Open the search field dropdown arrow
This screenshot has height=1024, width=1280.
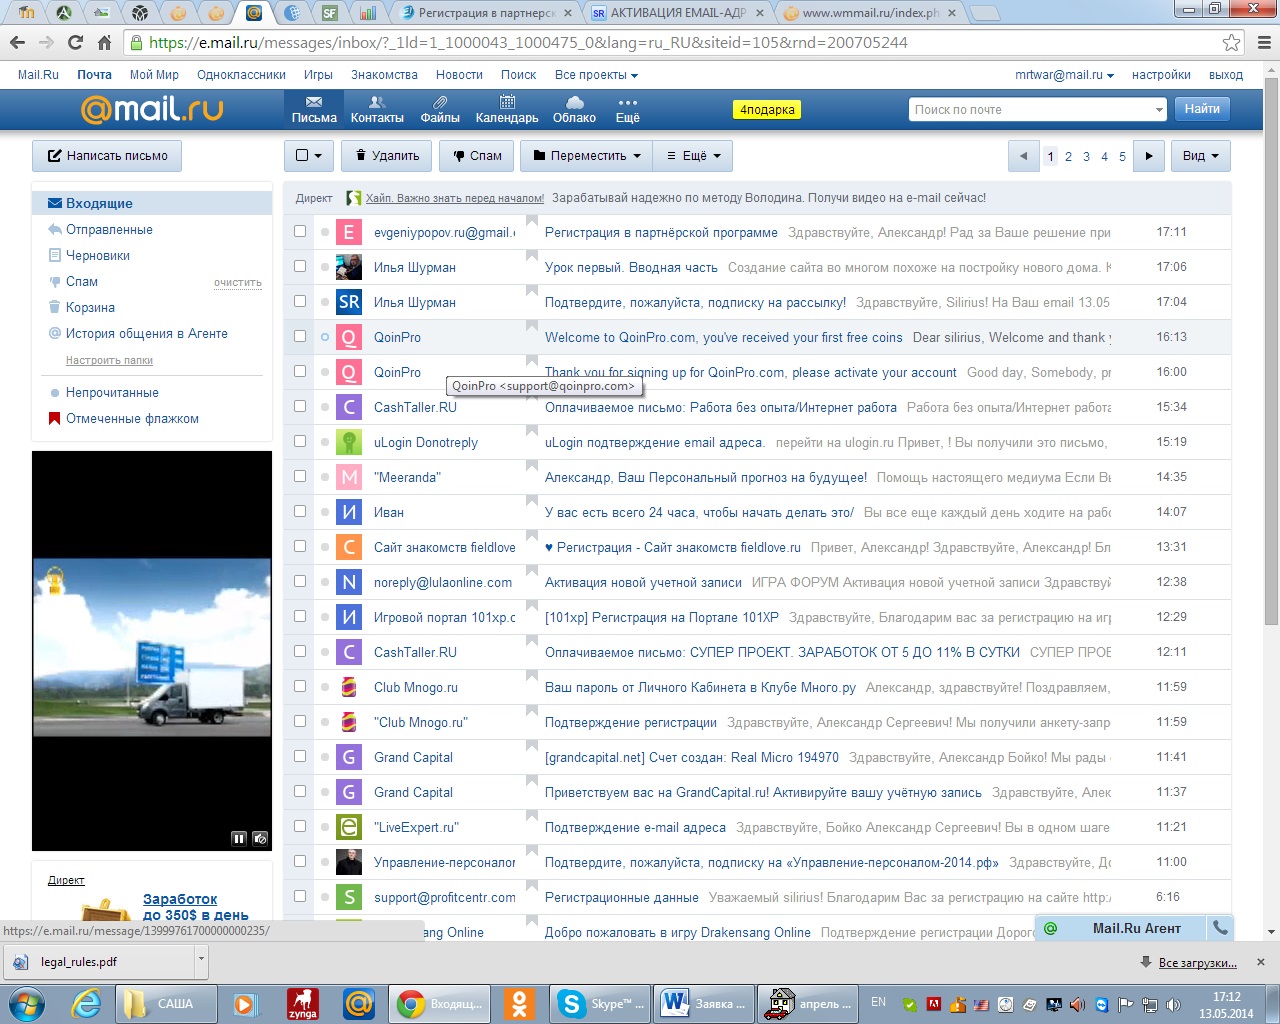[x=1159, y=109]
